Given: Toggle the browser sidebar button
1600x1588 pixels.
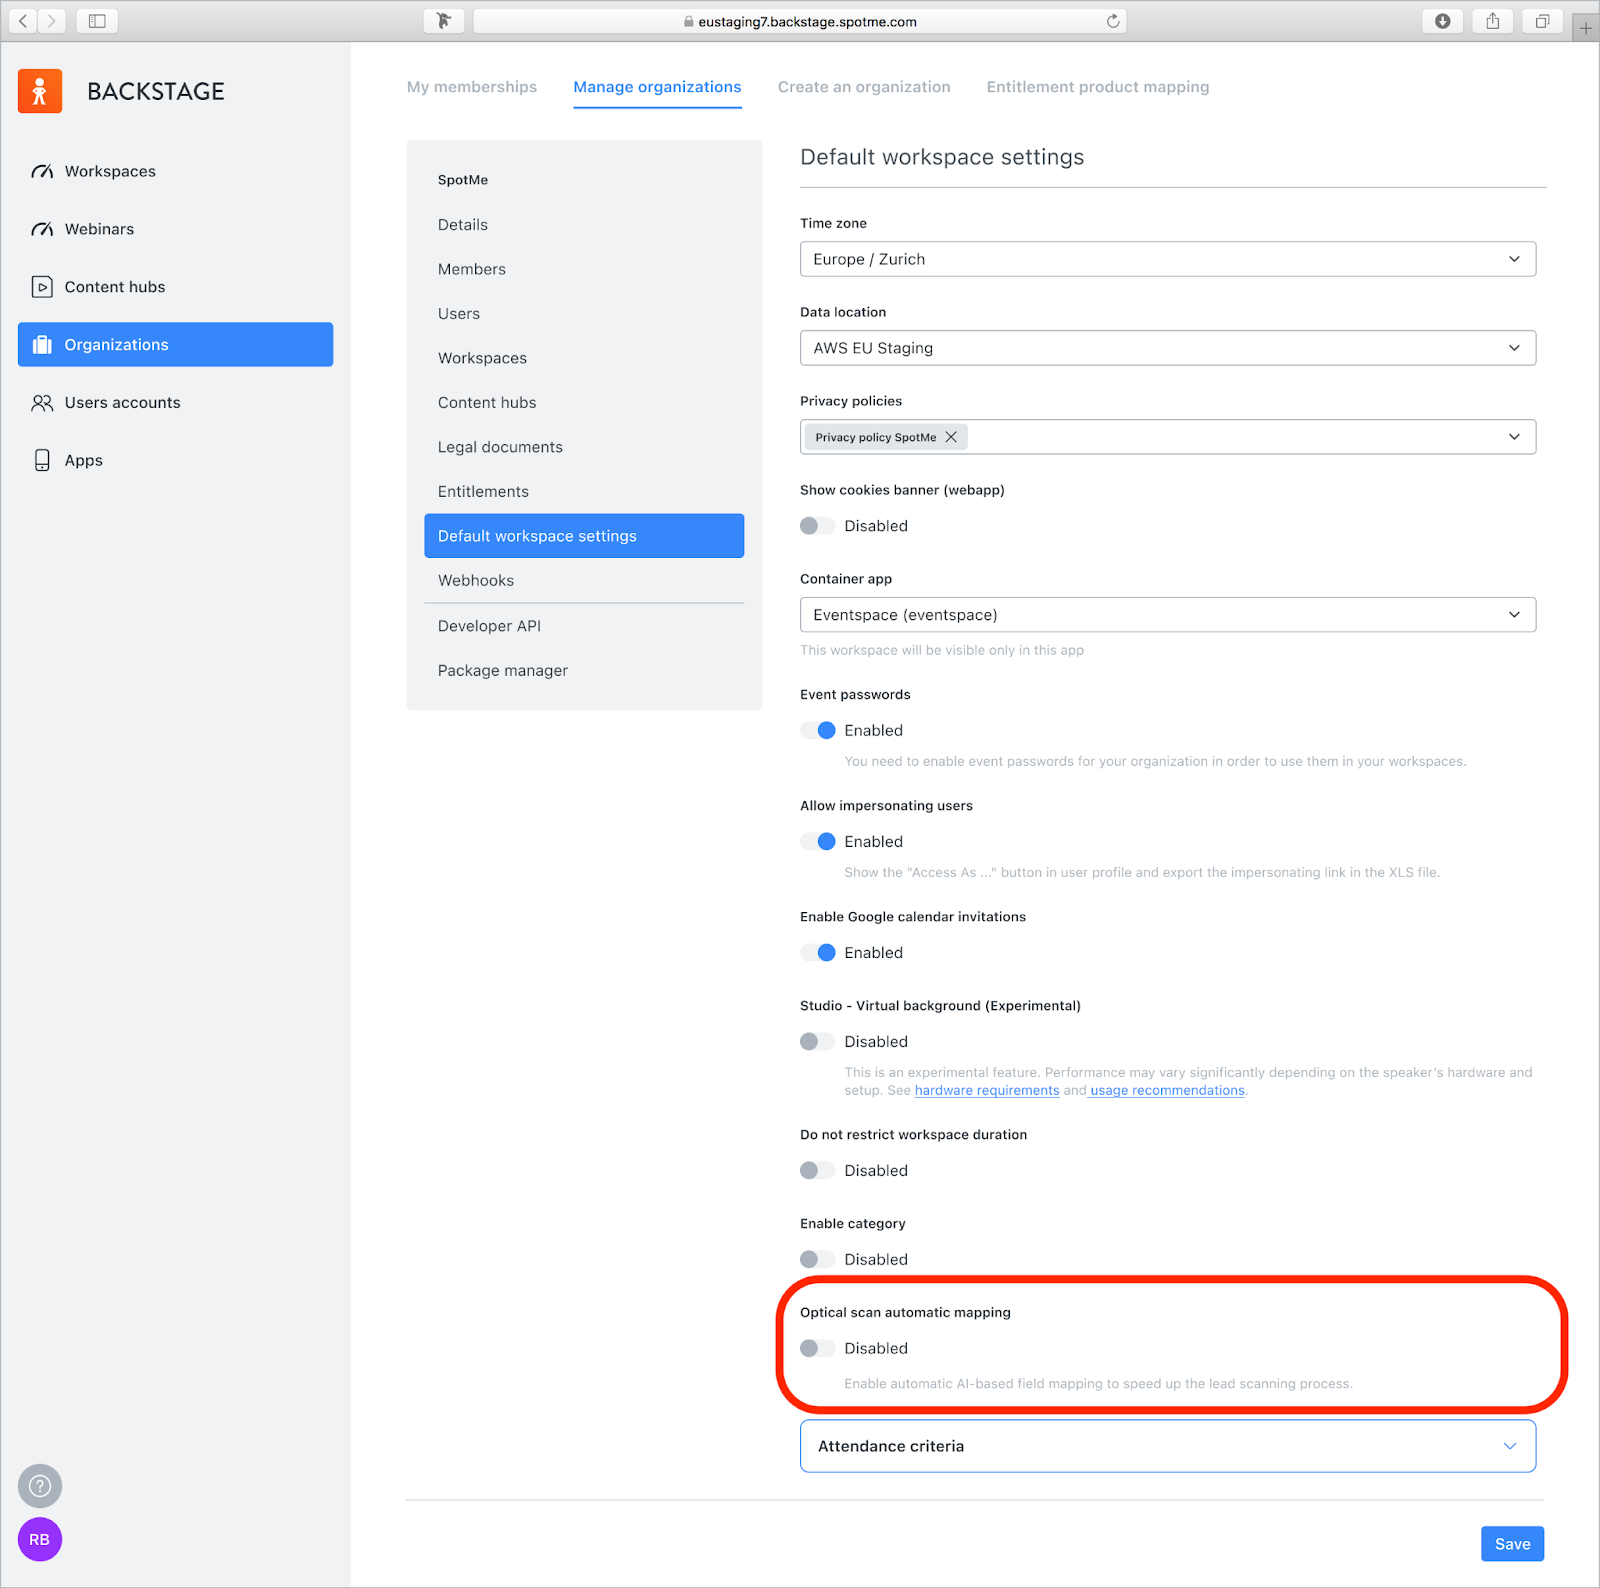Looking at the screenshot, I should click(97, 21).
